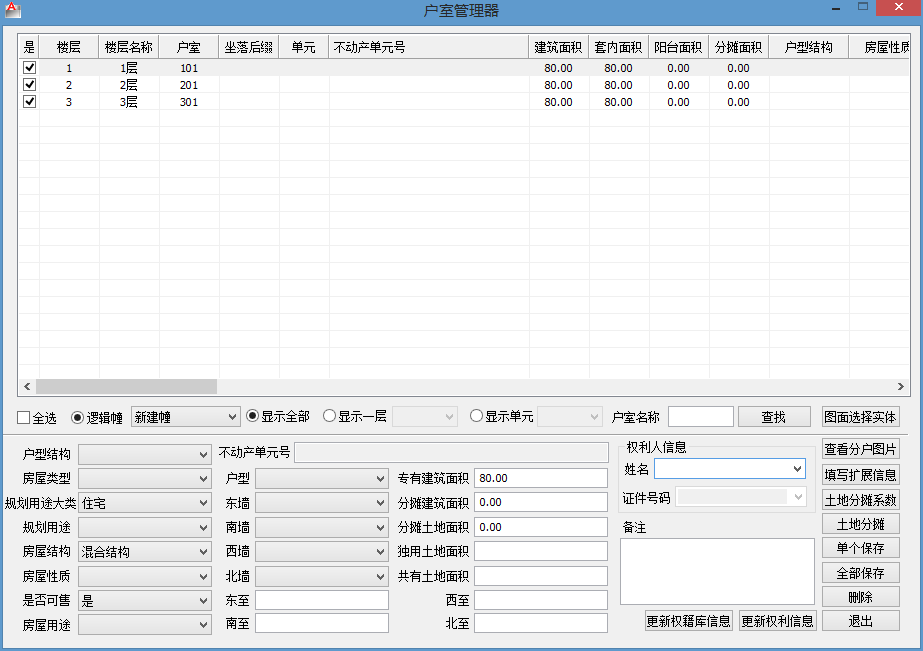Expand the 房屋用途 dropdown

[145, 625]
